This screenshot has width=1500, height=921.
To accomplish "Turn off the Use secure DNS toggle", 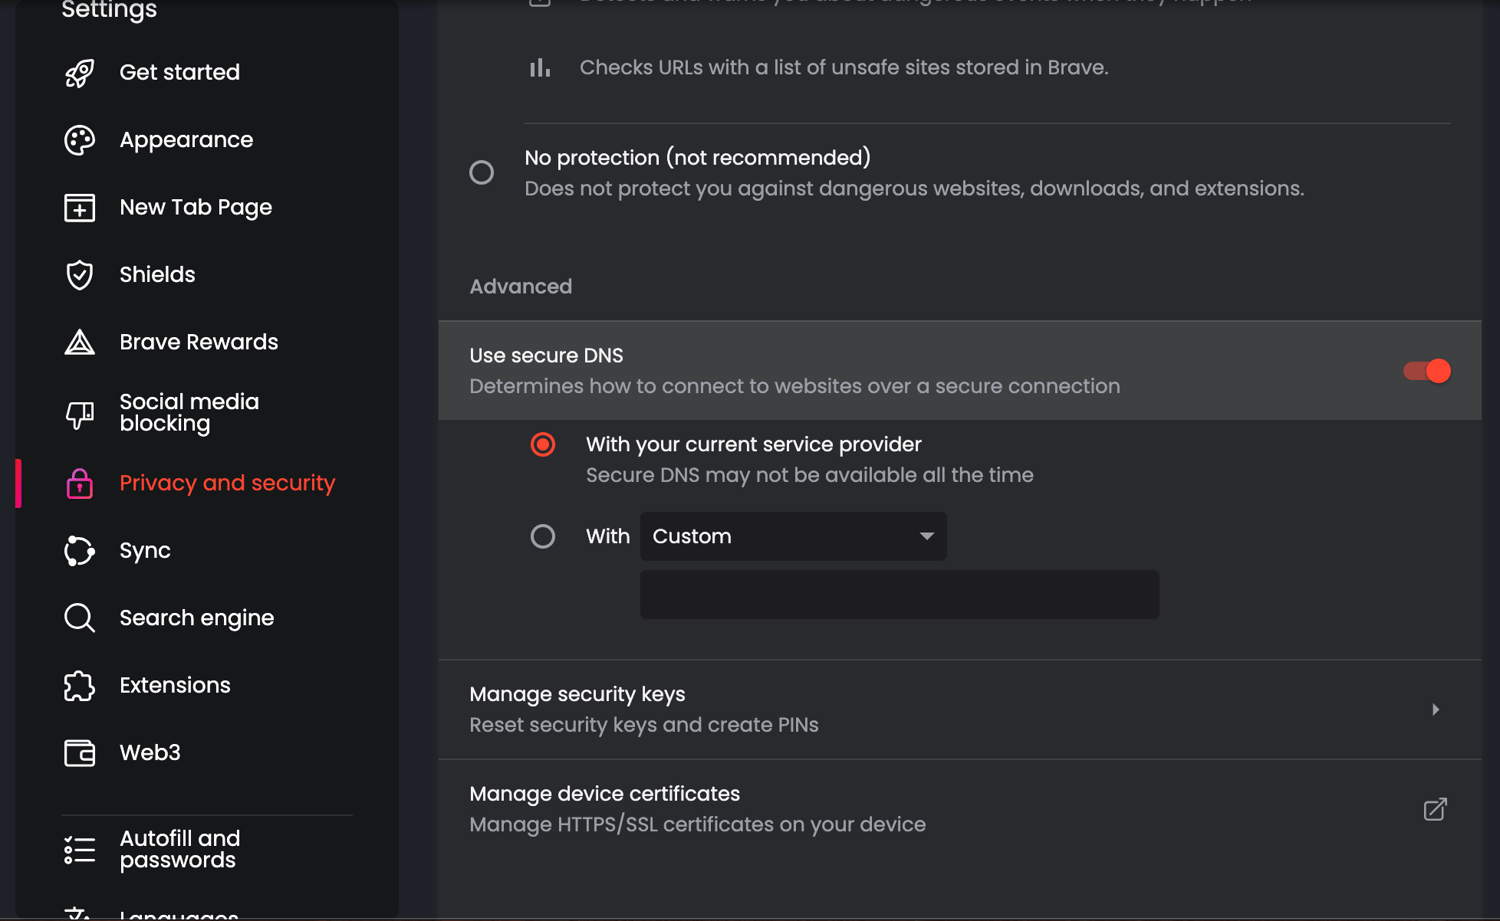I will click(x=1427, y=371).
